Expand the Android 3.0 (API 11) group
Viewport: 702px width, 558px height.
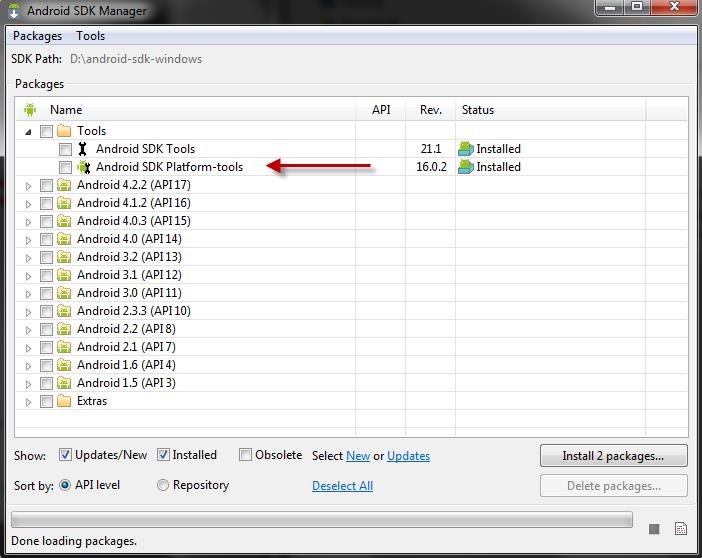click(x=28, y=294)
